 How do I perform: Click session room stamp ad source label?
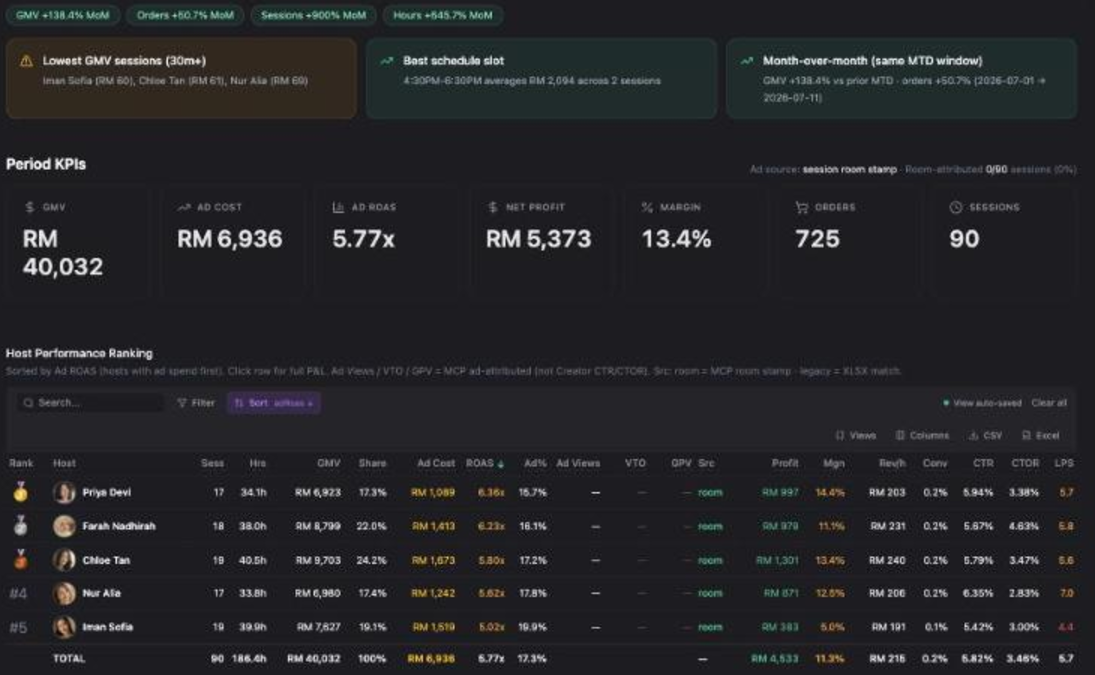[849, 170]
